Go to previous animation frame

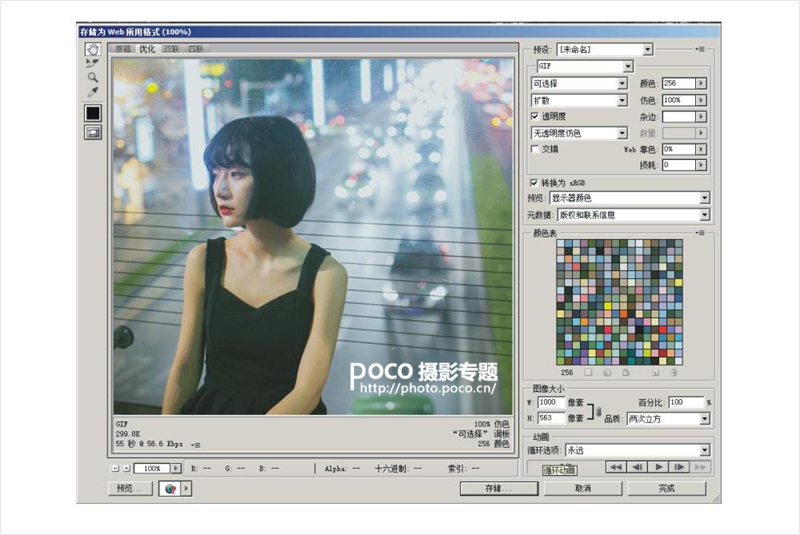pyautogui.click(x=637, y=467)
